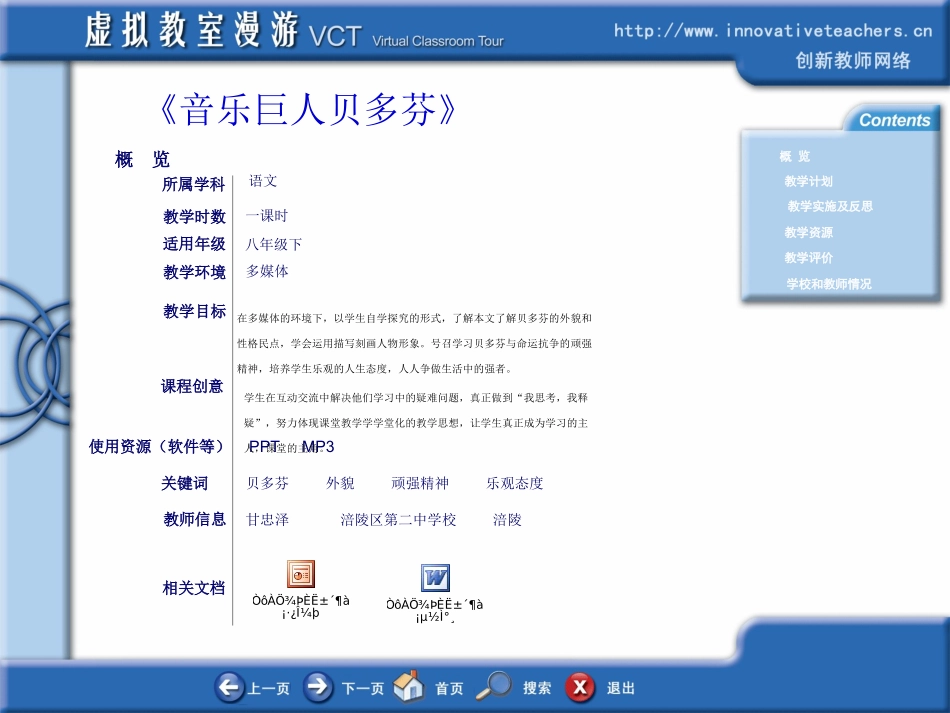Click the 使用资源（软件等） label
Viewport: 950px width, 713px height.
(x=156, y=446)
